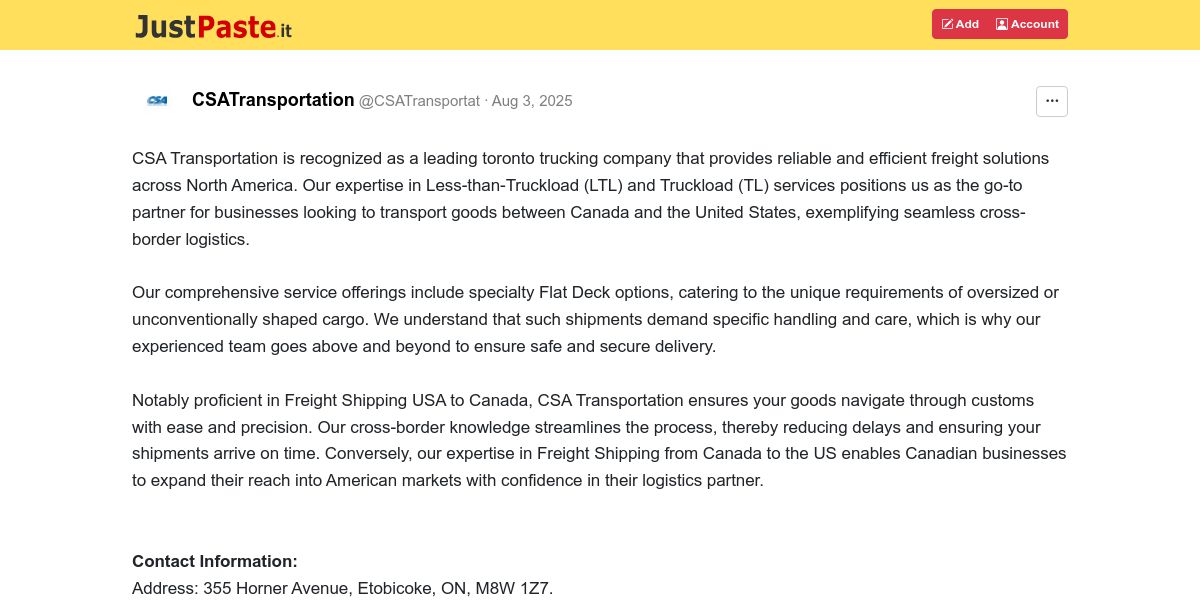Click the Aug 3, 2025 date
1200x600 pixels.
tap(532, 101)
